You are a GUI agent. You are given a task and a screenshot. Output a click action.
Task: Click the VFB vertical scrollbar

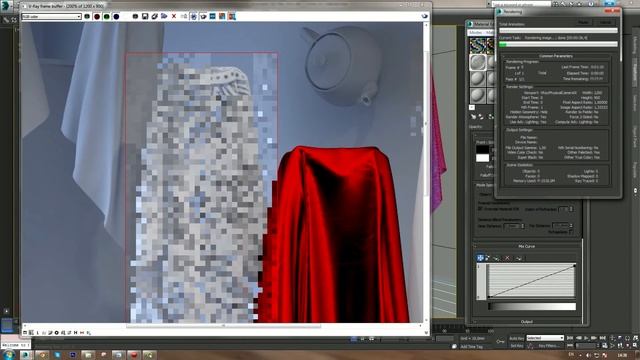[426, 122]
